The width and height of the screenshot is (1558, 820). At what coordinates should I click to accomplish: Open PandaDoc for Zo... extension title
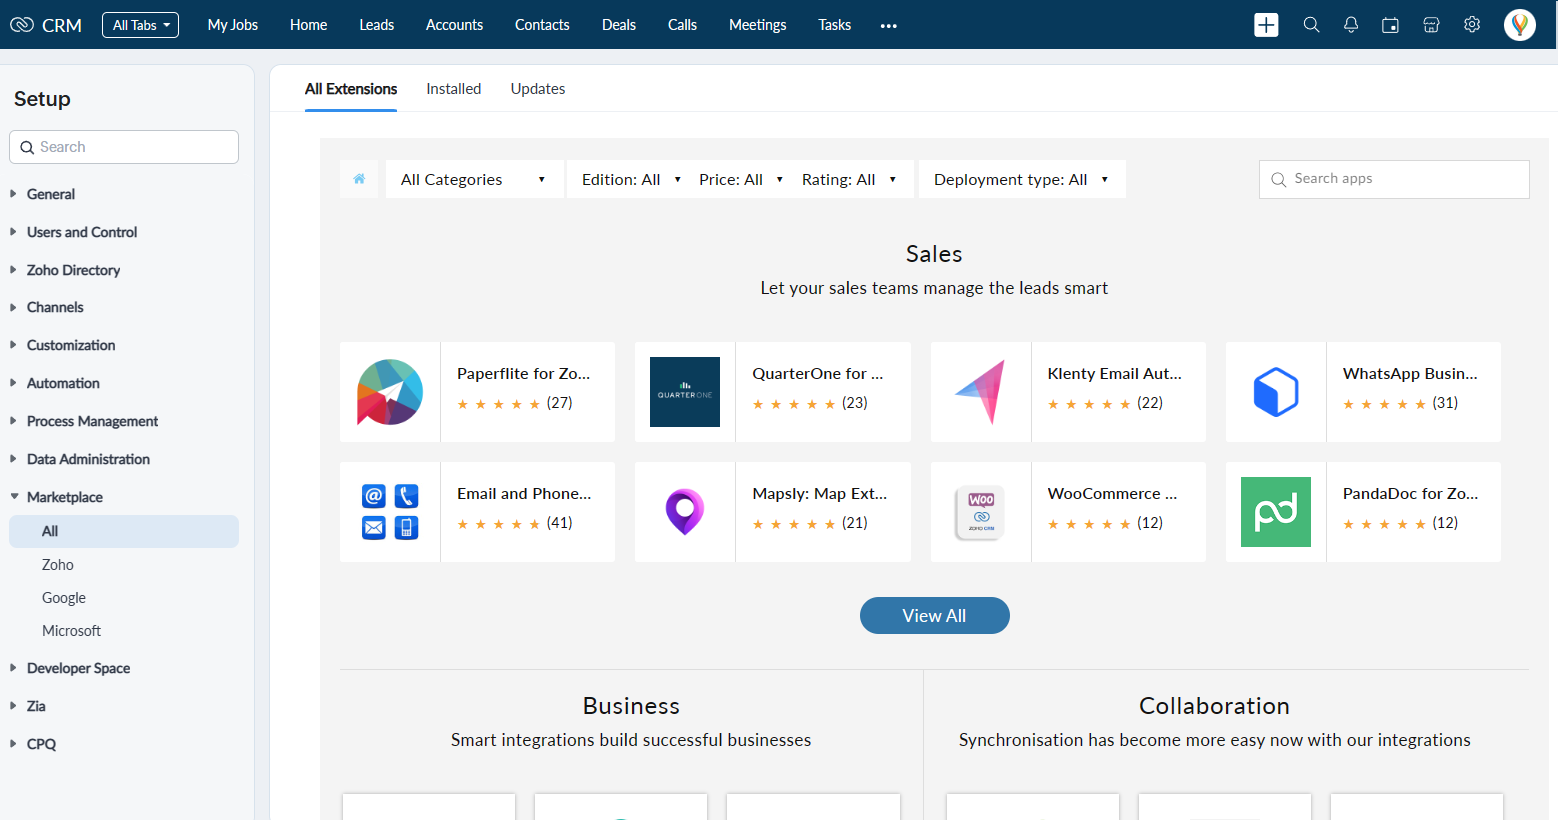(1410, 493)
